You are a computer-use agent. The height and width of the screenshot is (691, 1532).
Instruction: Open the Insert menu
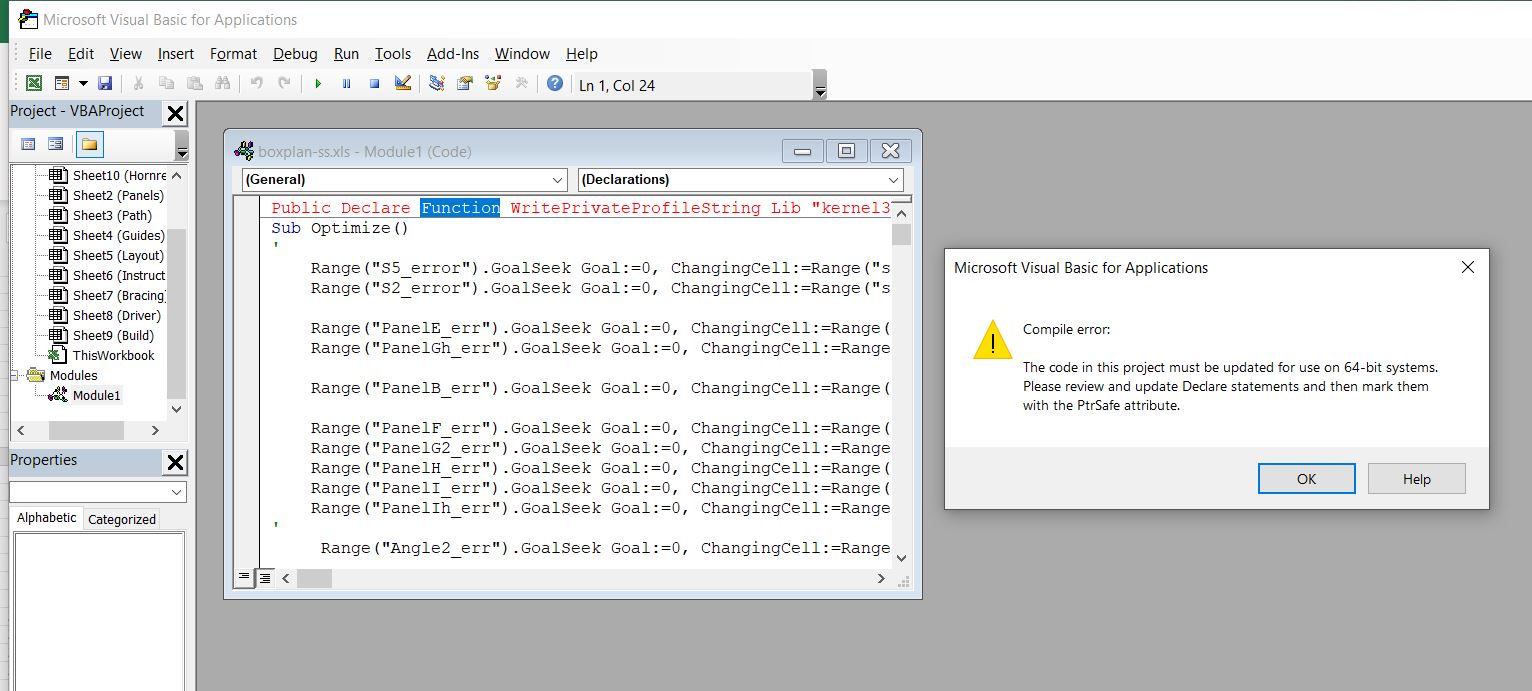point(176,54)
